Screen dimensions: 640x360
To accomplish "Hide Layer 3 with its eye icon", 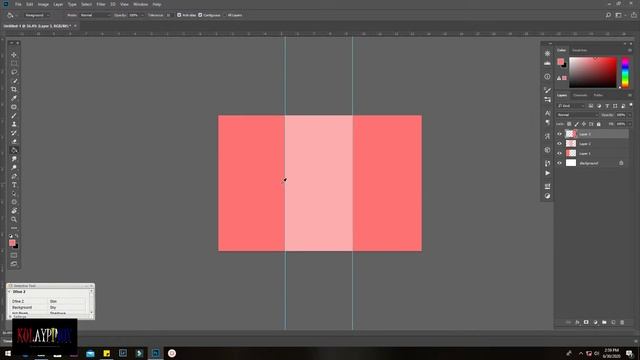I will point(560,134).
